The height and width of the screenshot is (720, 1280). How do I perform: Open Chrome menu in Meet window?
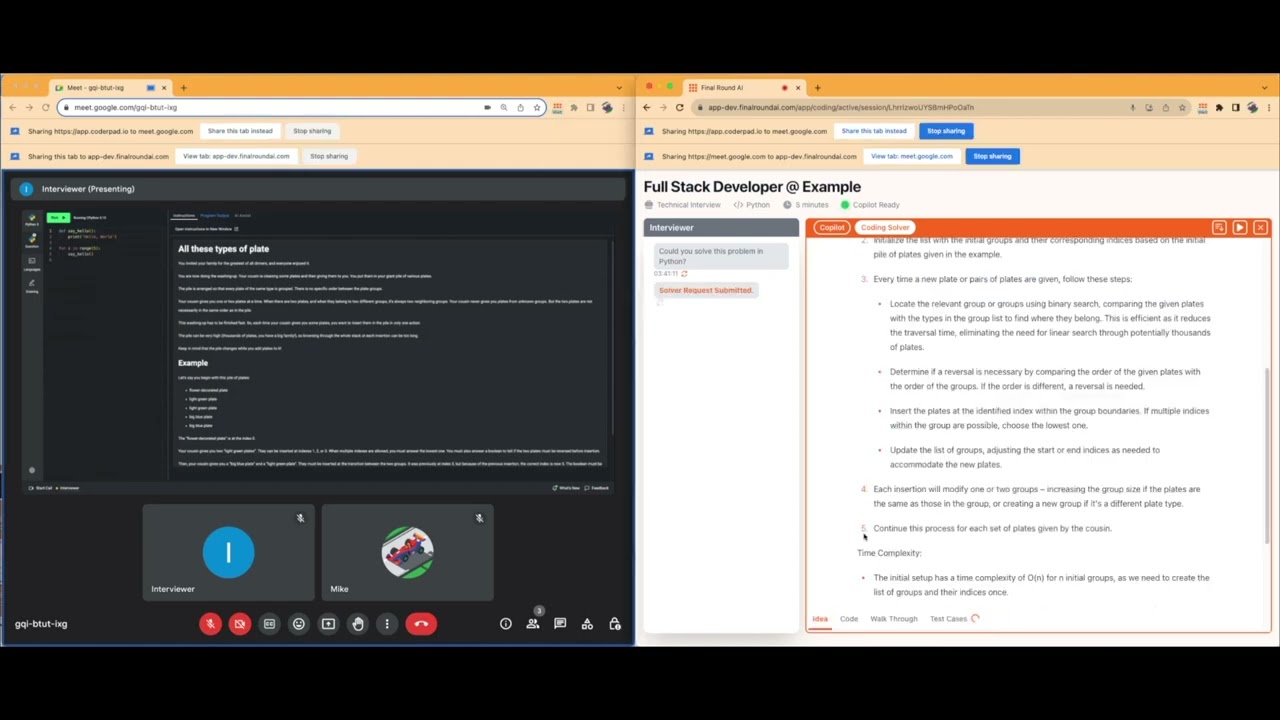(x=624, y=107)
